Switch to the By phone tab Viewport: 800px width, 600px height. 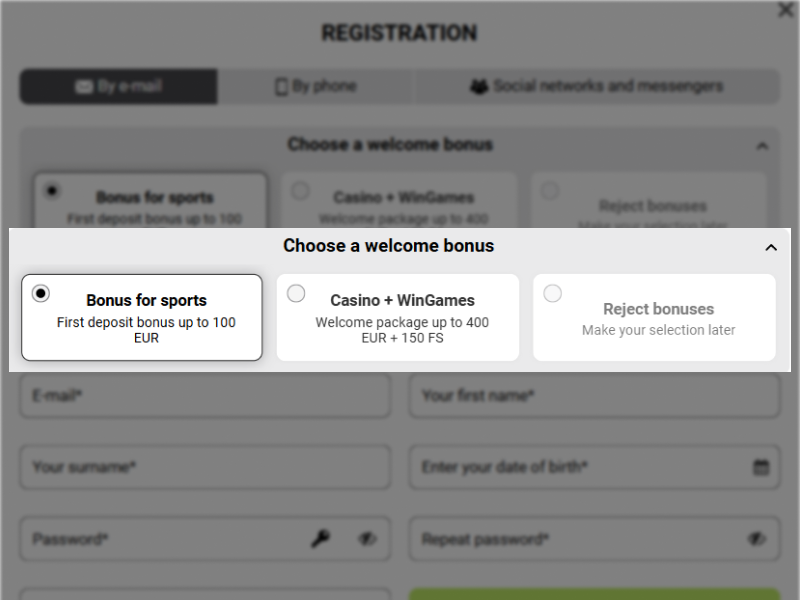(315, 87)
